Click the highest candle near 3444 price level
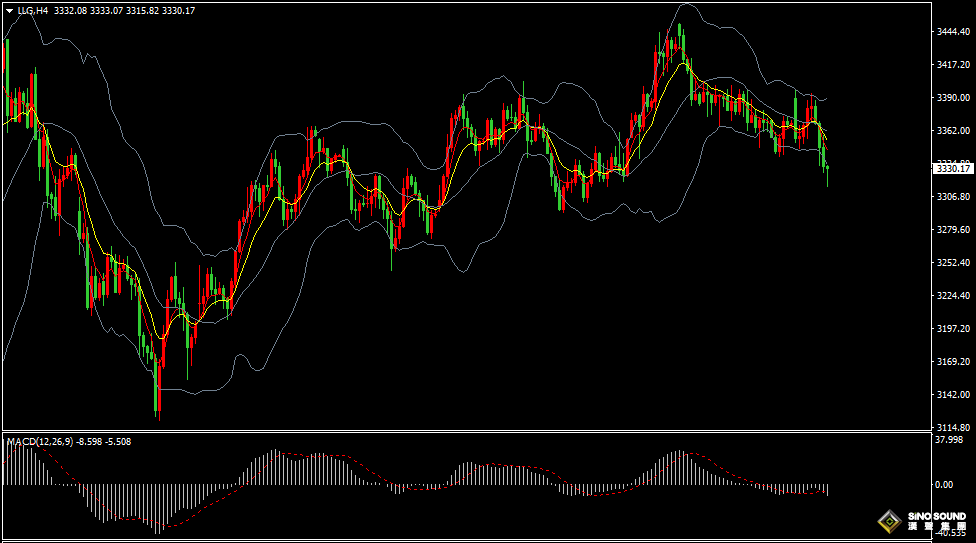976x543 pixels. click(680, 35)
